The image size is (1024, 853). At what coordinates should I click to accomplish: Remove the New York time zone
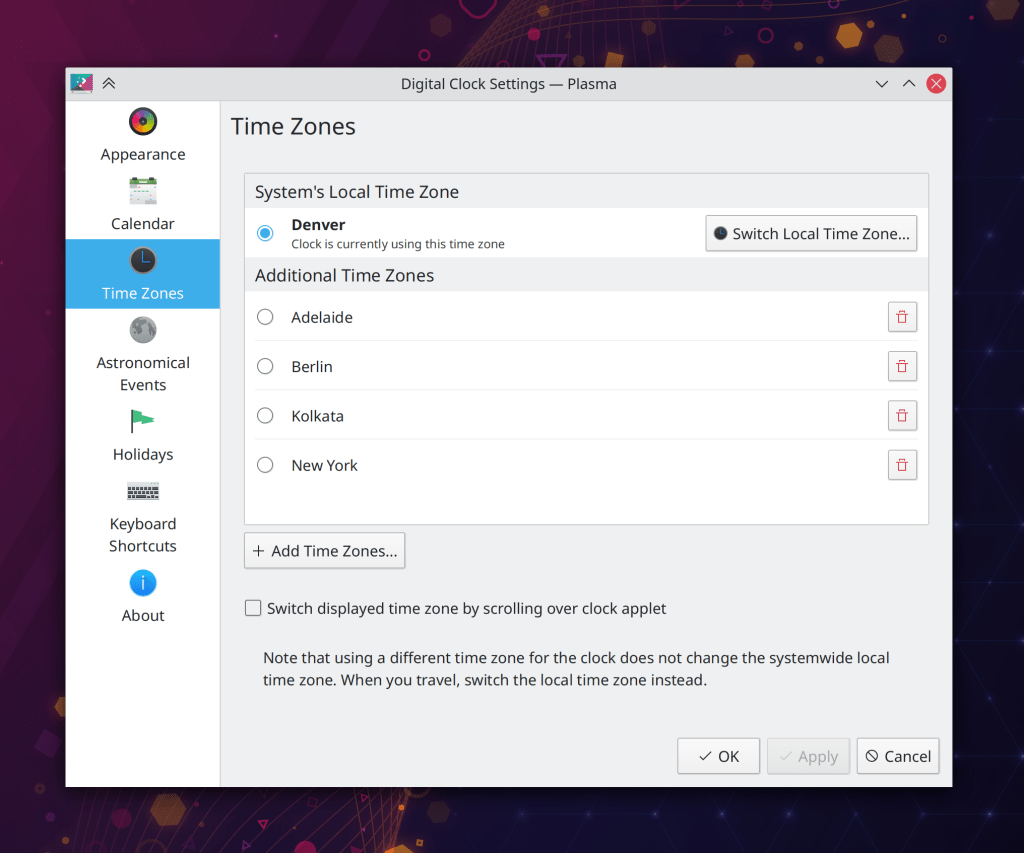click(x=902, y=465)
